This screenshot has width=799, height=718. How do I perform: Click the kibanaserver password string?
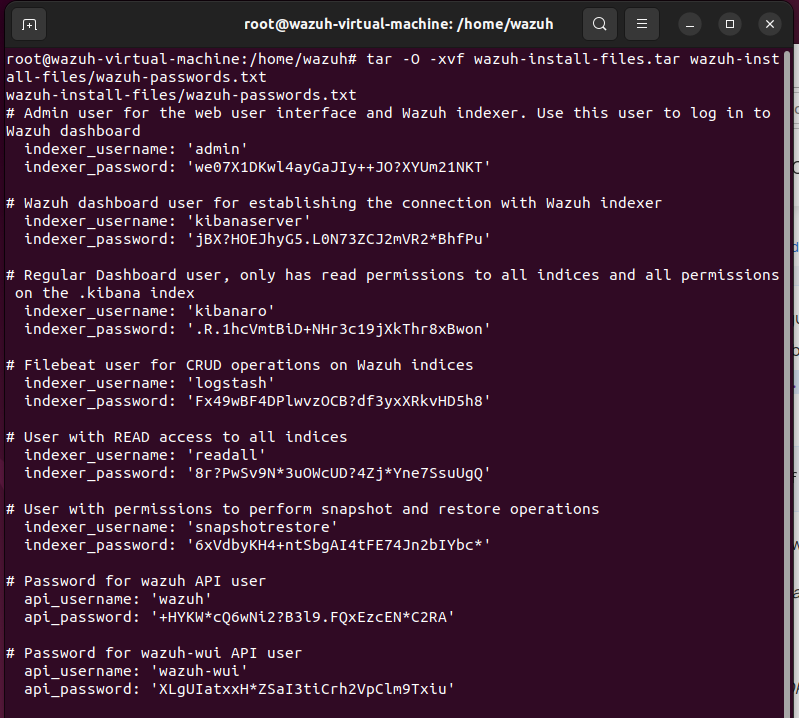[x=338, y=239]
